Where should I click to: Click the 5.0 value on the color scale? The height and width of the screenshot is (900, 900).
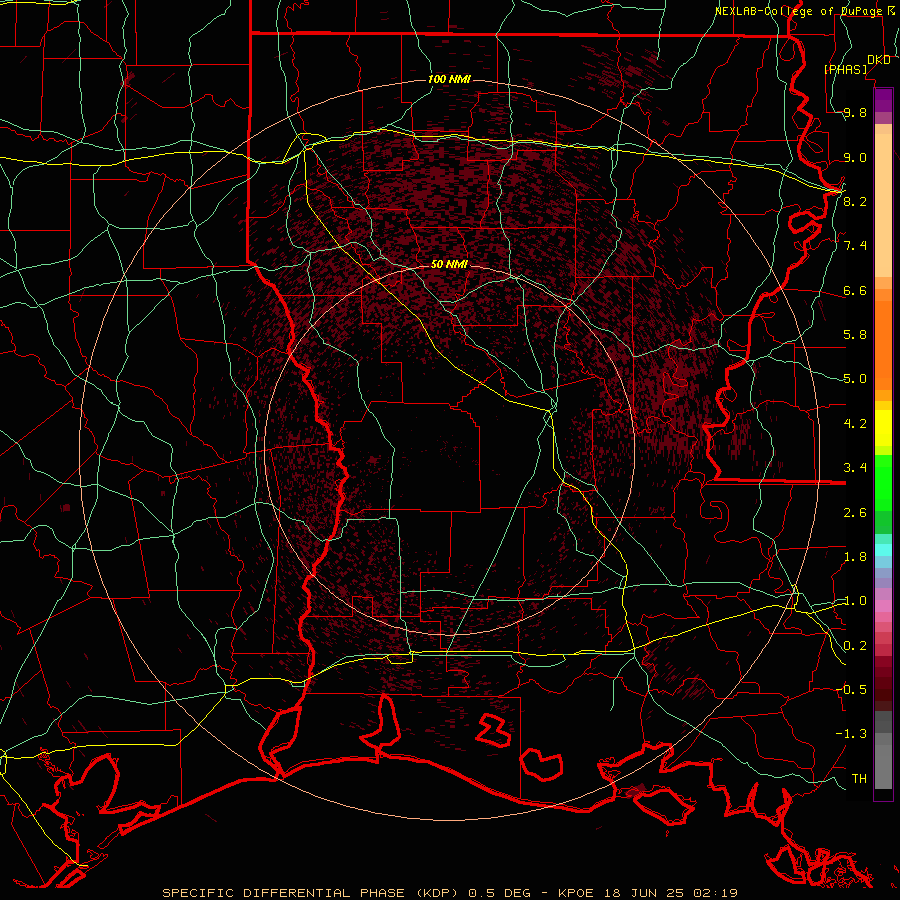pyautogui.click(x=855, y=379)
